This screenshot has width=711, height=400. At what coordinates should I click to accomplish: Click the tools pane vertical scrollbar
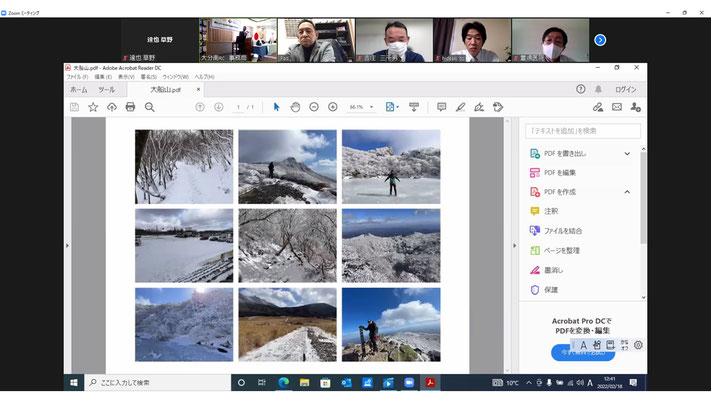point(643,198)
